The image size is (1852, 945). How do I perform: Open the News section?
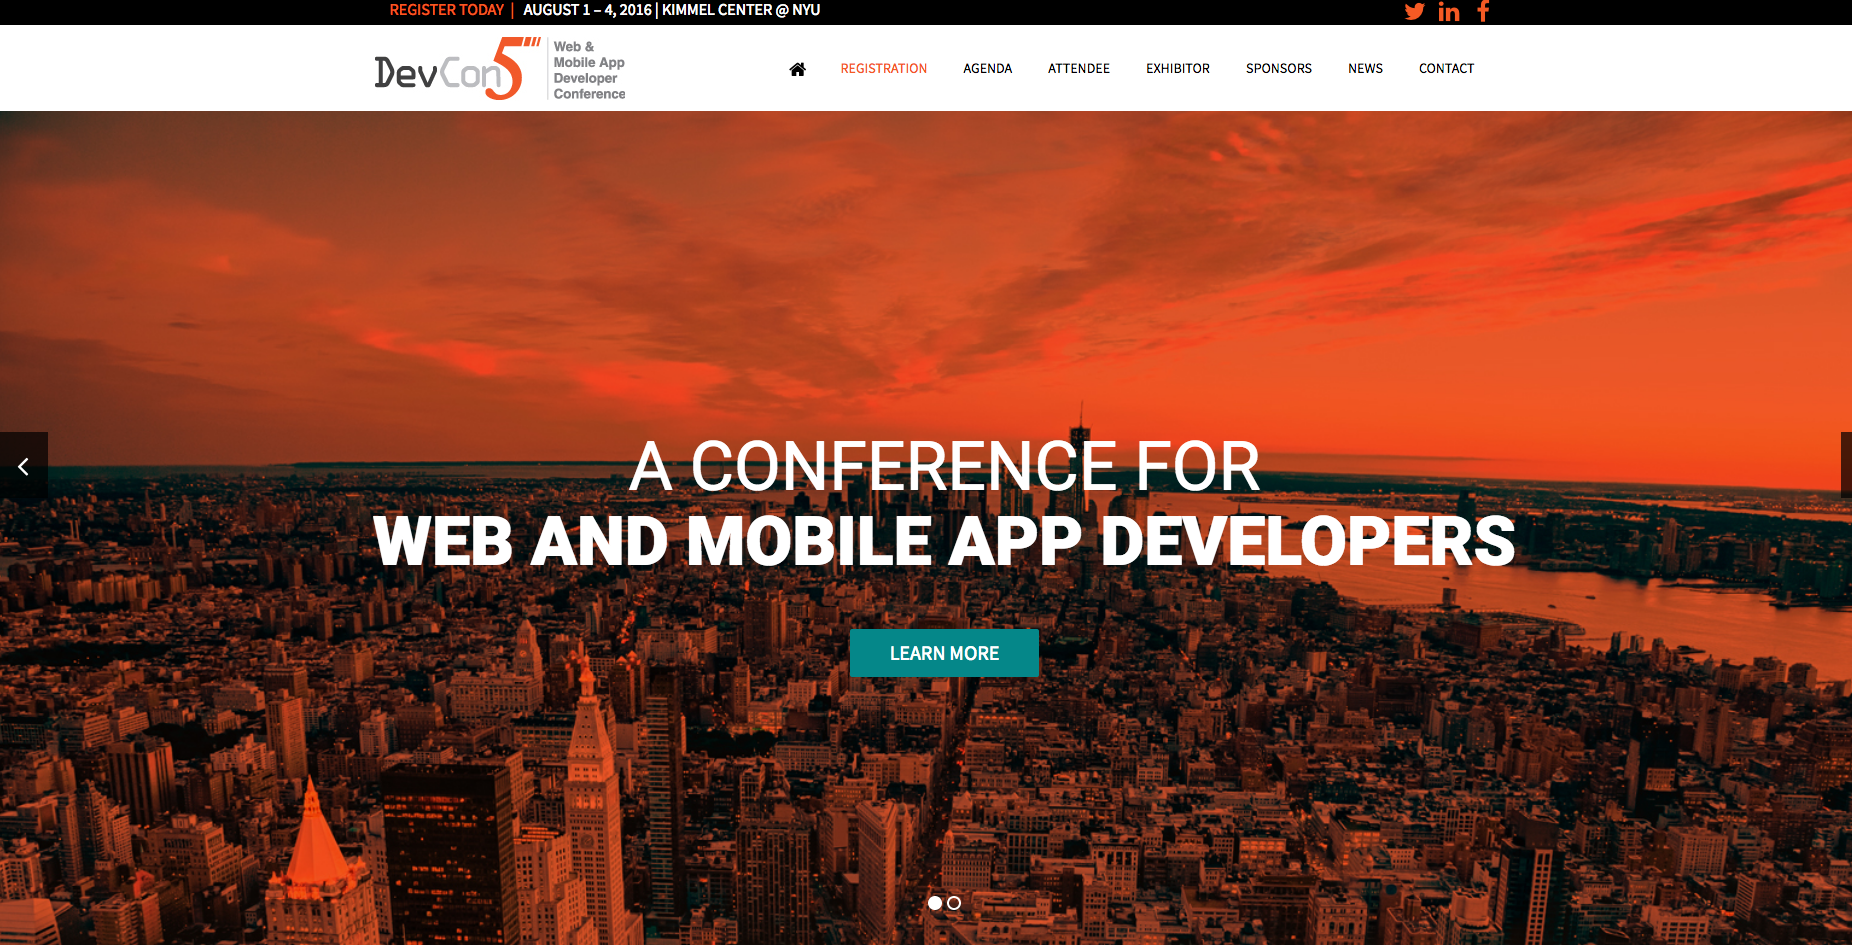[x=1365, y=69]
